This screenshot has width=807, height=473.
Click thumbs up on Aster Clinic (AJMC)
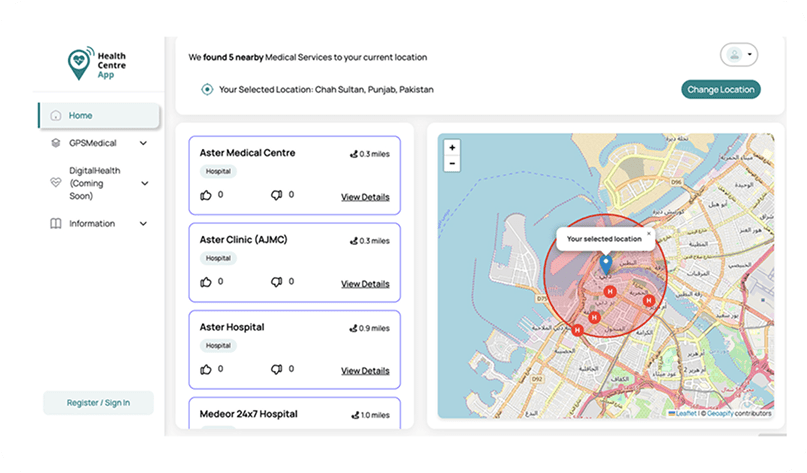[206, 283]
